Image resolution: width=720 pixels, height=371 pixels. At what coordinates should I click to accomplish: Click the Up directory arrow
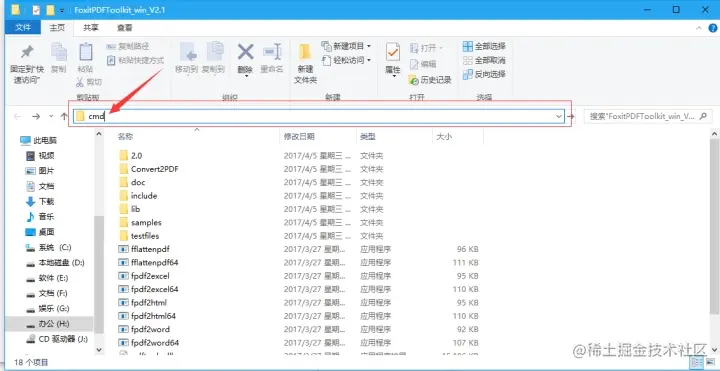[x=64, y=117]
